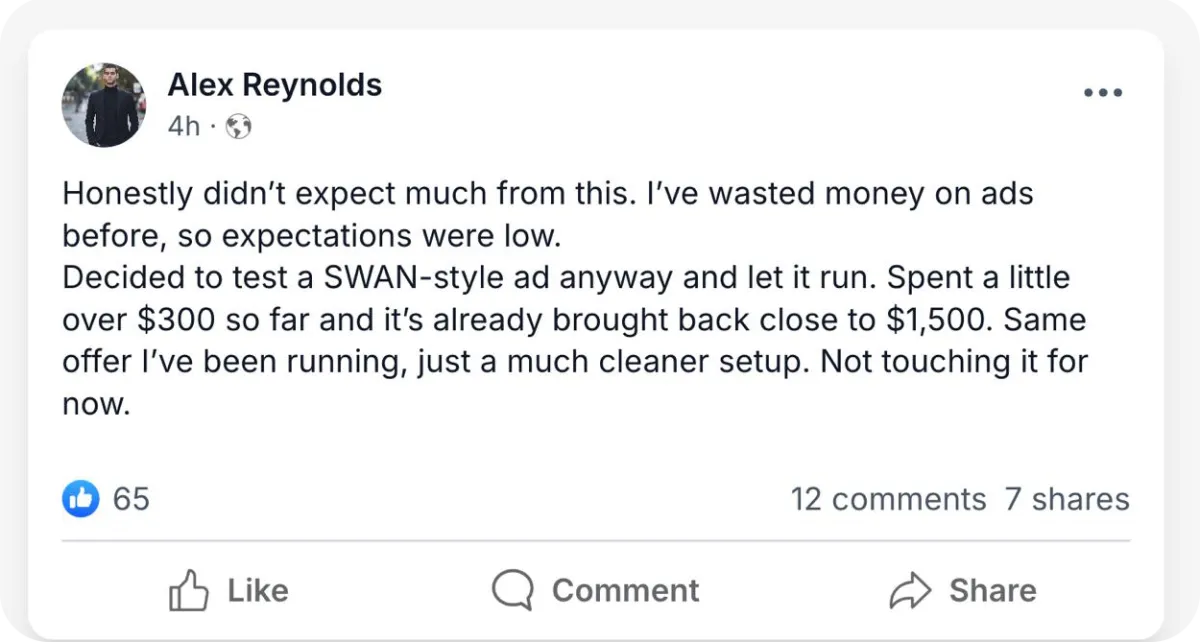The image size is (1200, 642).
Task: Click the outlined thumbs-up Like icon
Action: [x=188, y=591]
